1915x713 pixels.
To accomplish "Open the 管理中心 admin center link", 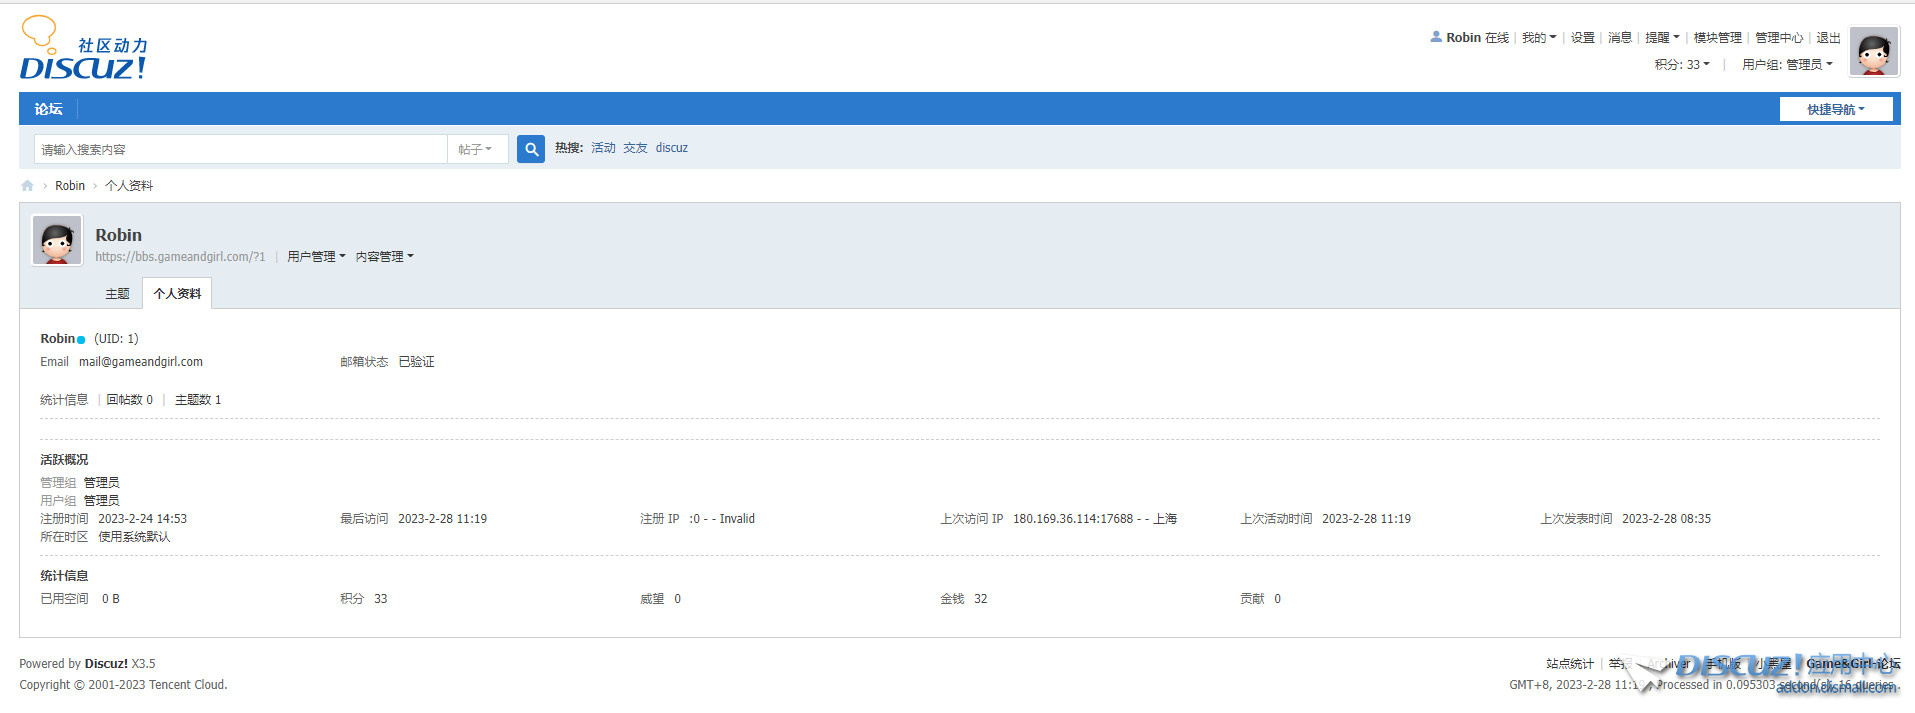I will tap(1778, 38).
